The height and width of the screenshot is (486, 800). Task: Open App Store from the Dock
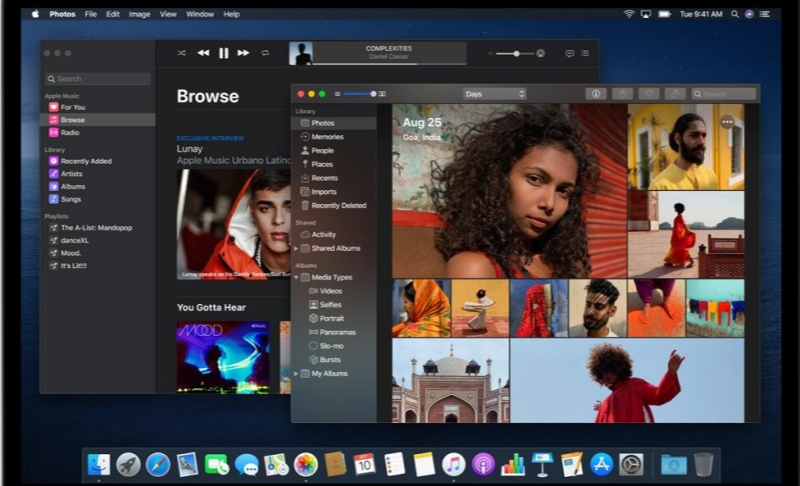(x=602, y=465)
